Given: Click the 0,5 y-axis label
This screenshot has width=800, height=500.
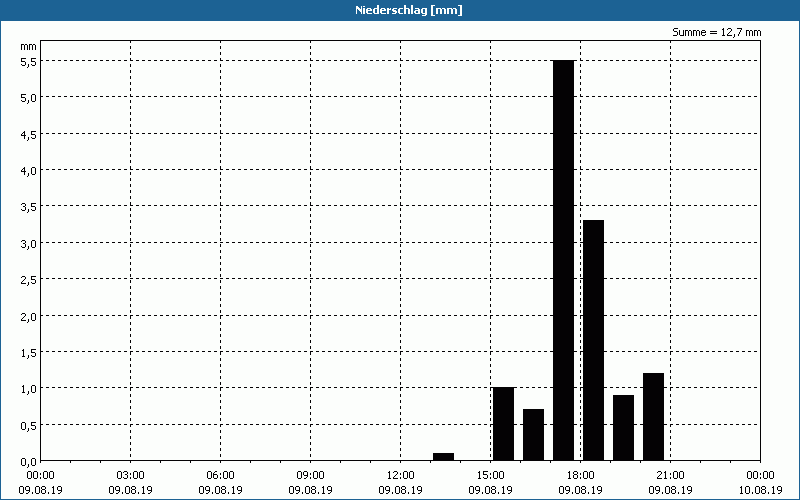Looking at the screenshot, I should [28, 426].
